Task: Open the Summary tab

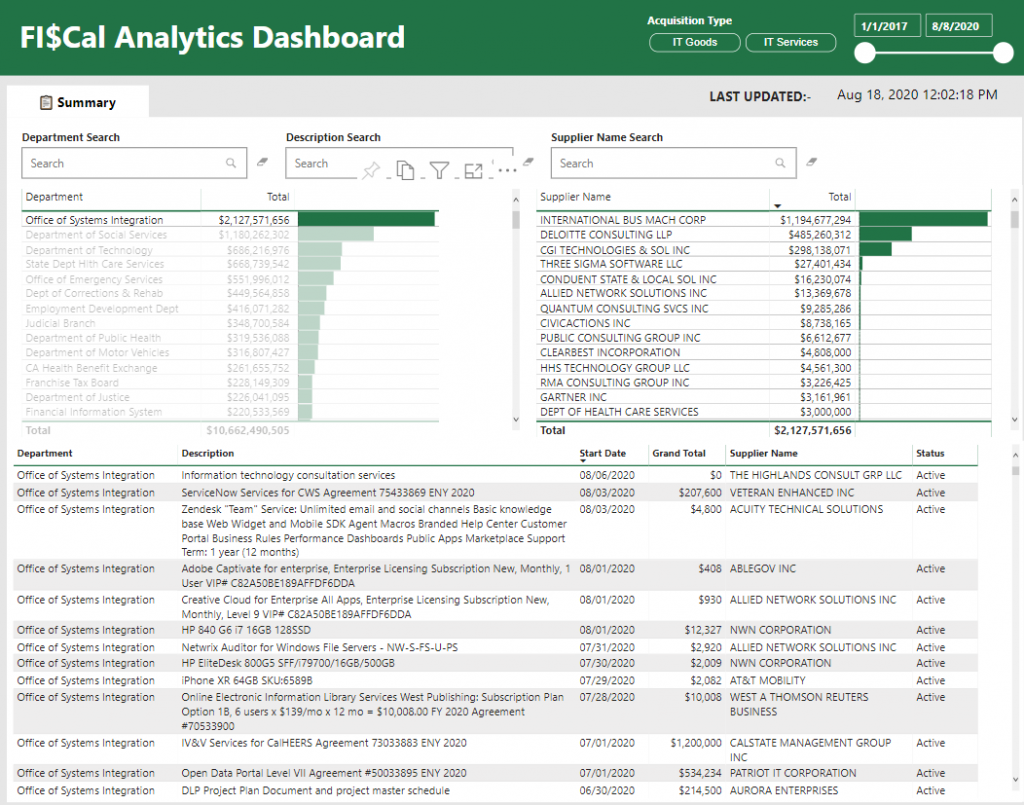Action: [78, 102]
